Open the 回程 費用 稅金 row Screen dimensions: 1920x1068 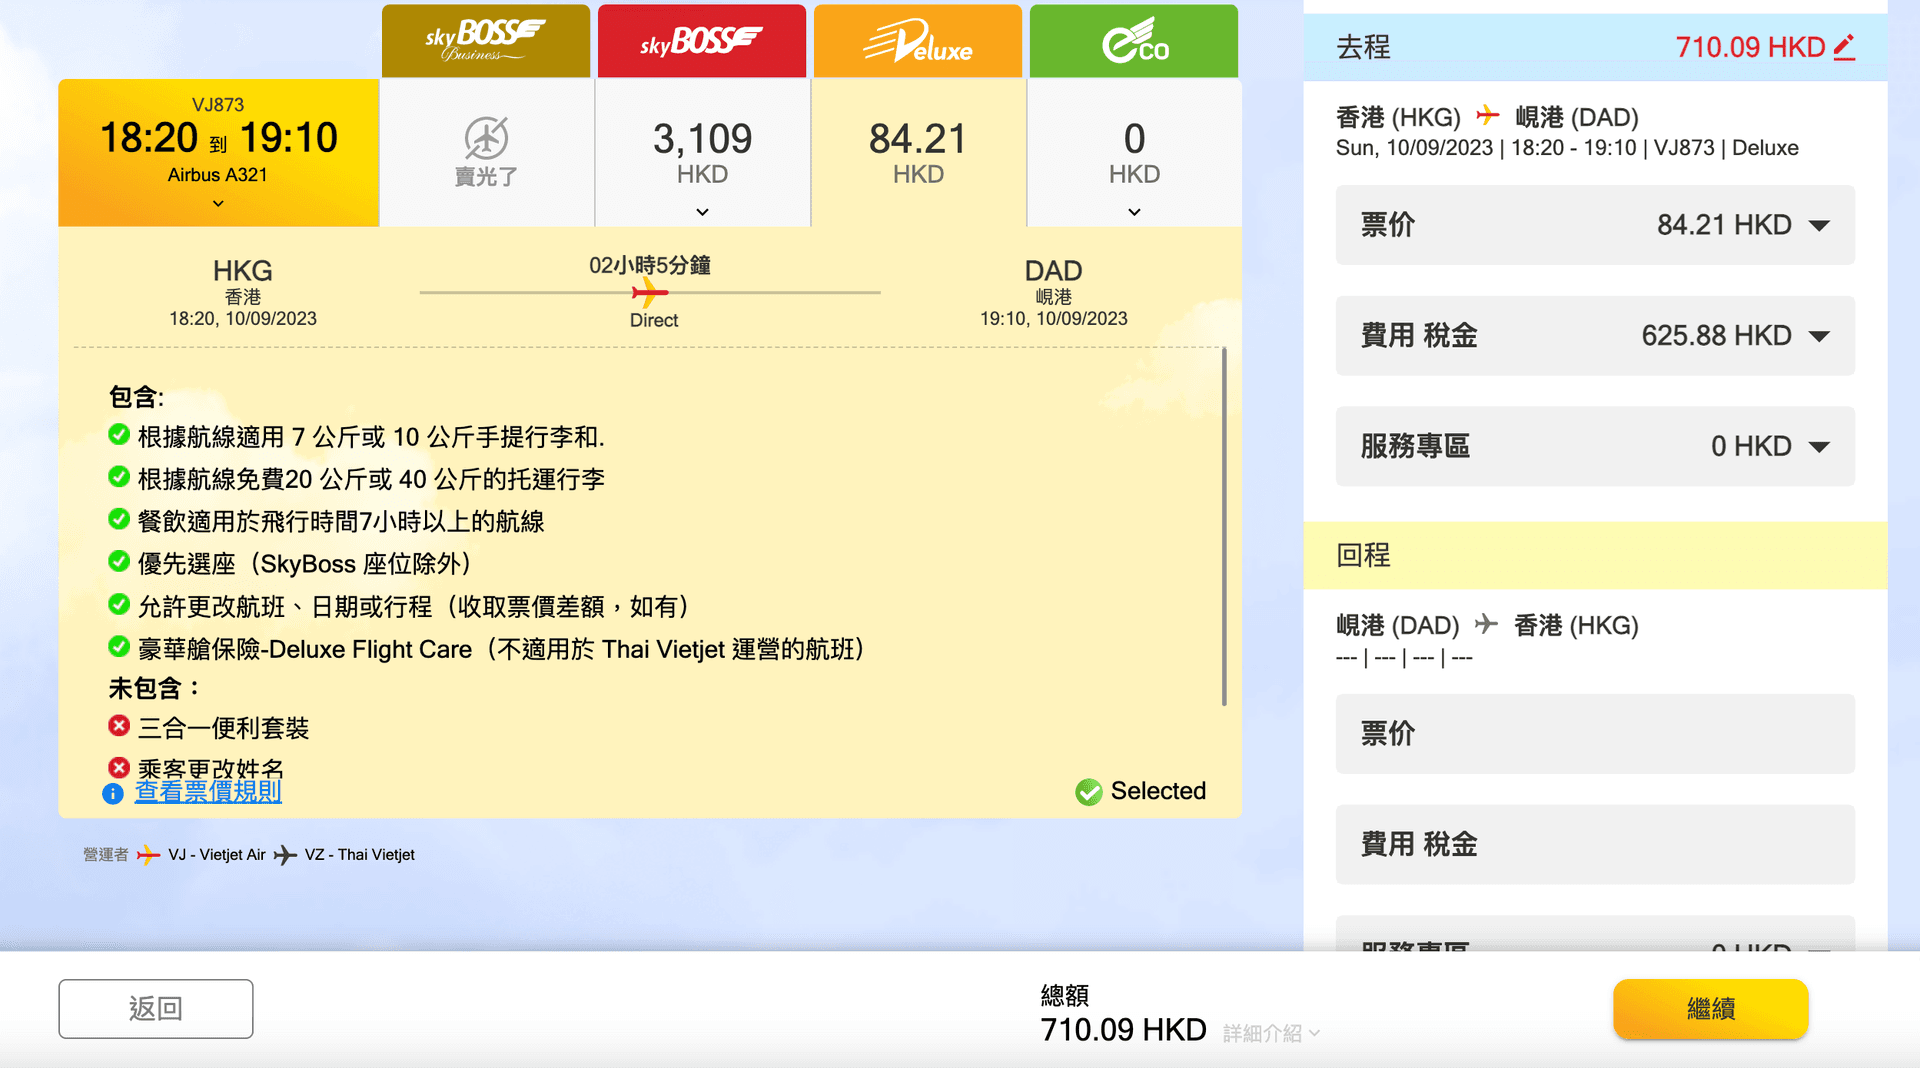click(x=1595, y=845)
